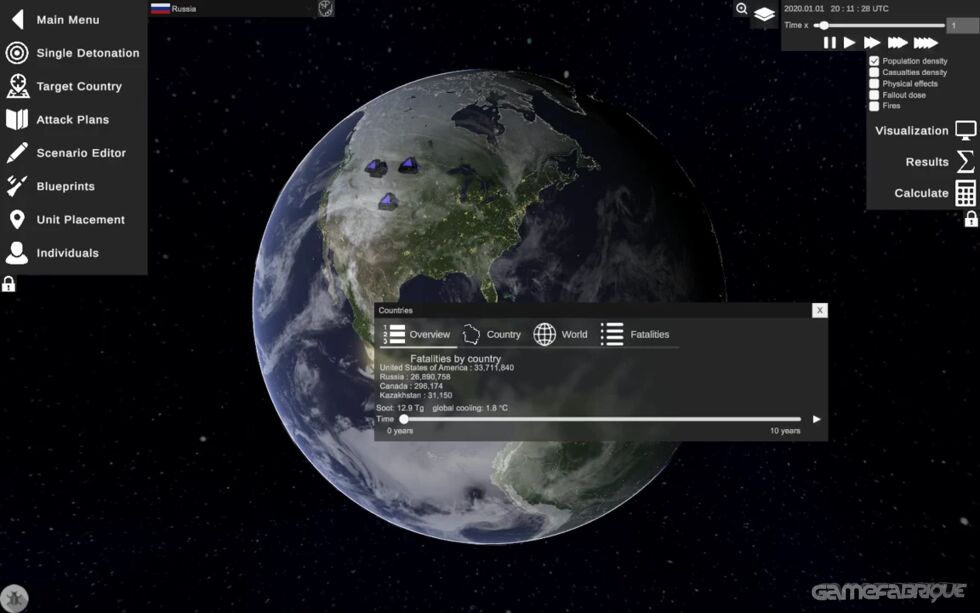Pause the simulation time
This screenshot has height=613, width=980.
tap(829, 42)
